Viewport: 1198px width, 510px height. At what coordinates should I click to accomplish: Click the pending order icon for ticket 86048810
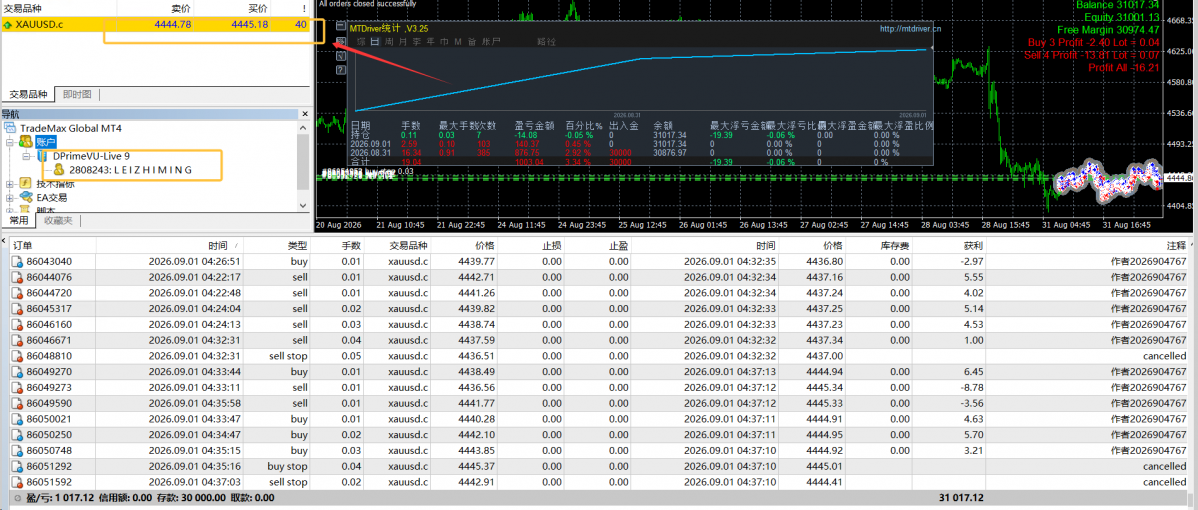[x=17, y=356]
